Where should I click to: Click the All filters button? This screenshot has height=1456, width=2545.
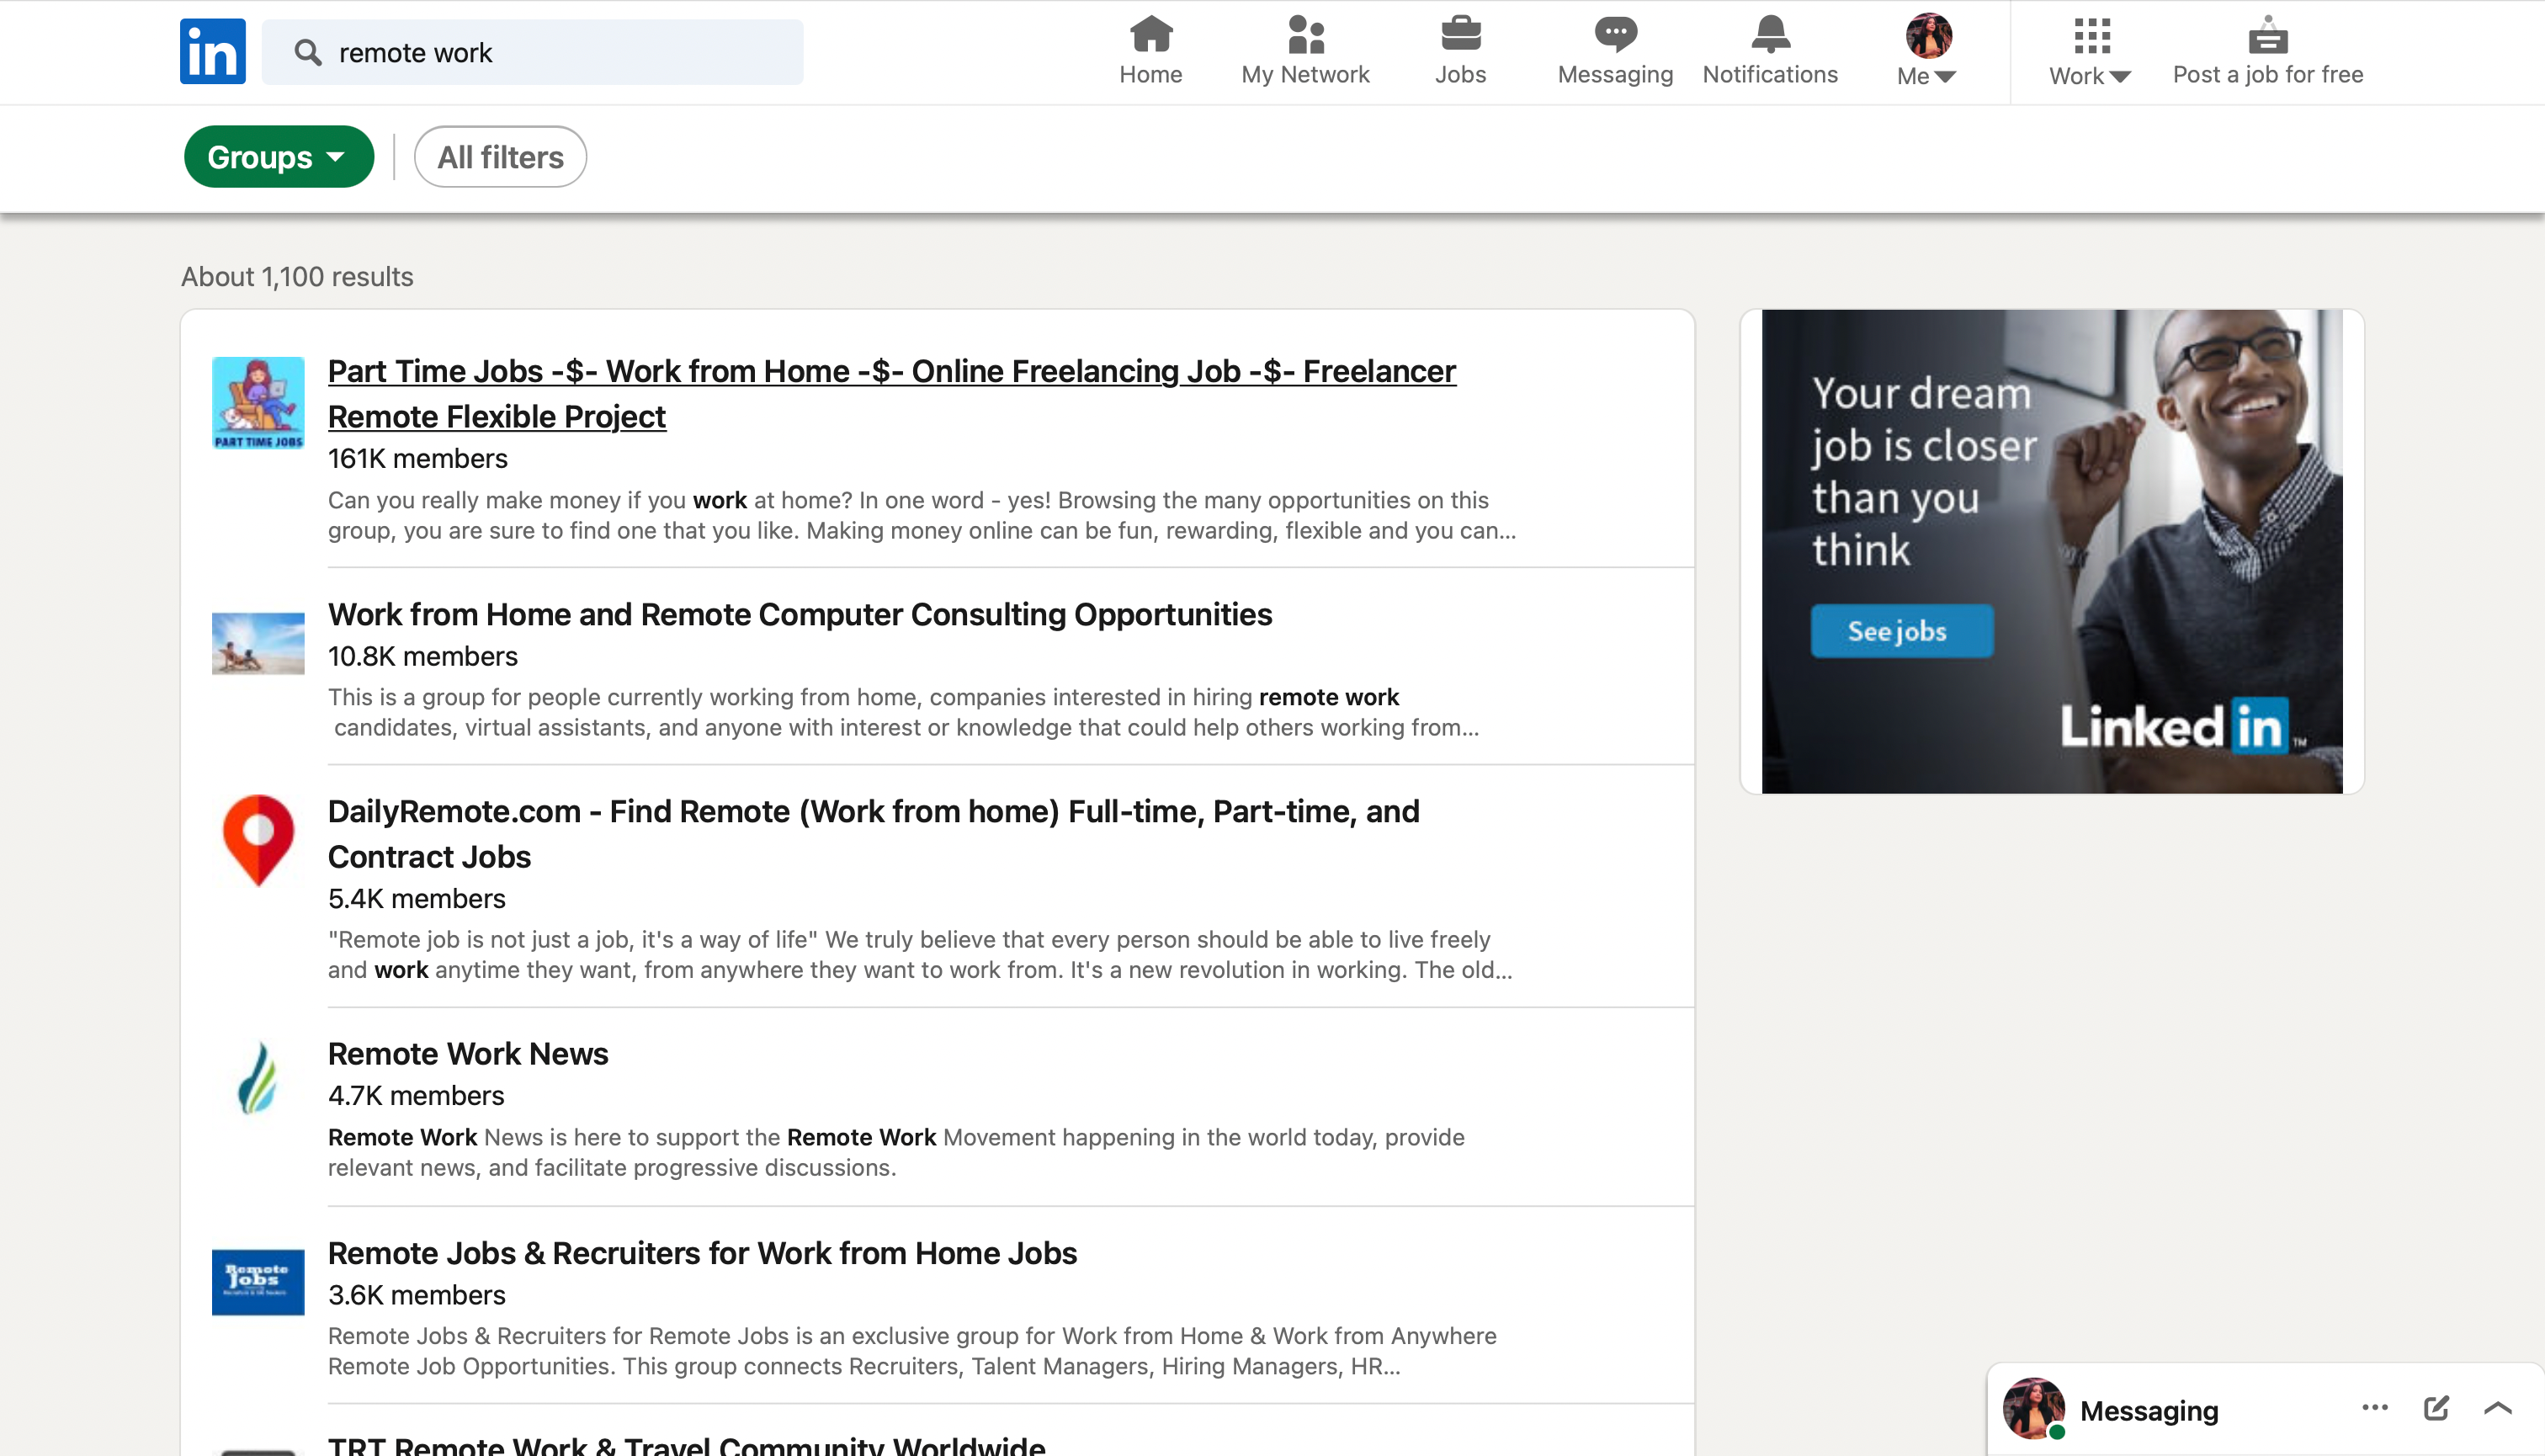[500, 157]
